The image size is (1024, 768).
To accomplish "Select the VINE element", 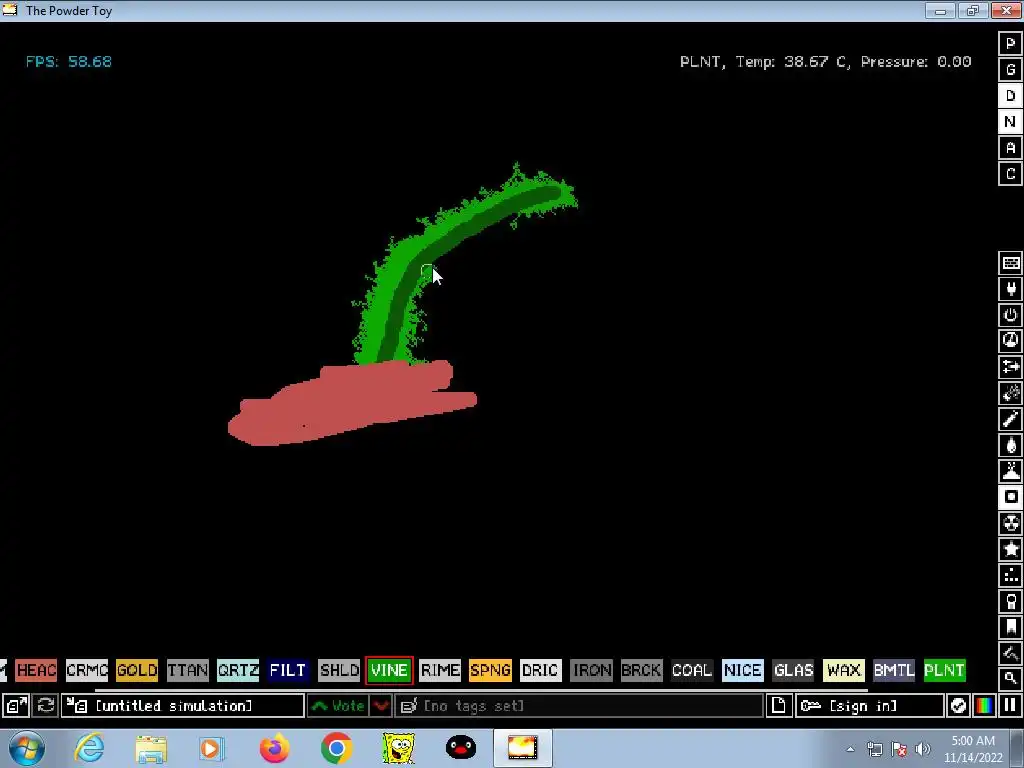I will click(x=389, y=670).
